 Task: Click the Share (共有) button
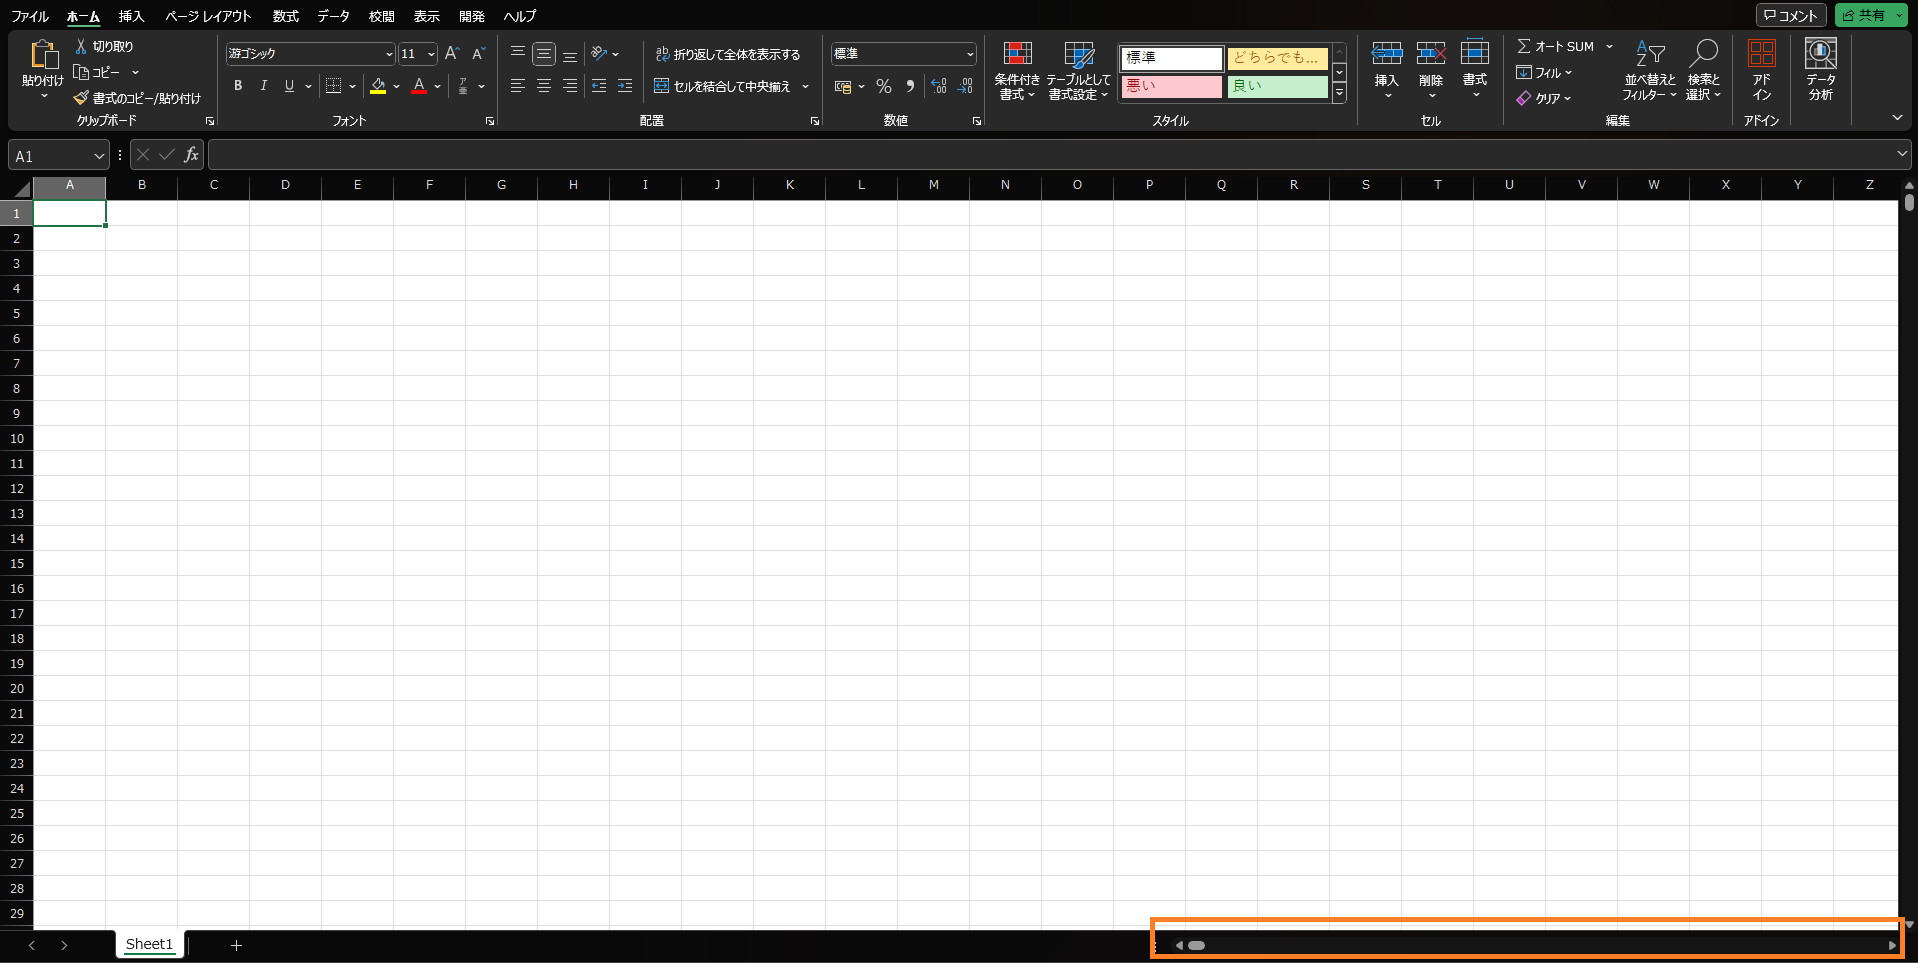(1864, 15)
